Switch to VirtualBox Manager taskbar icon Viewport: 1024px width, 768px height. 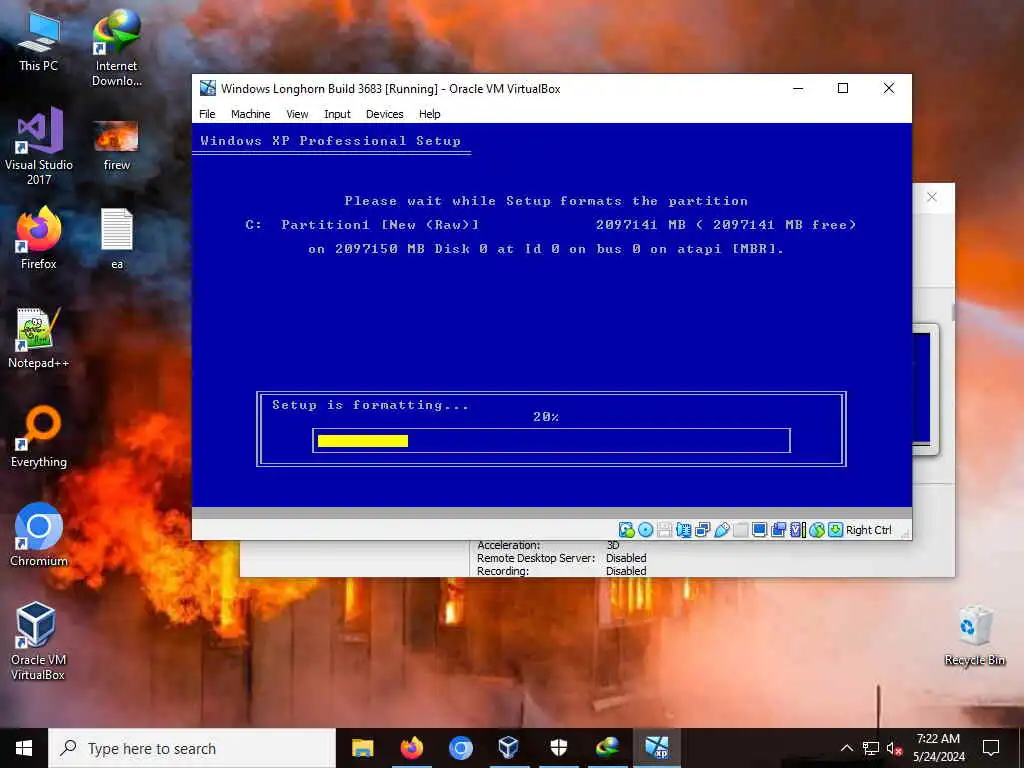pyautogui.click(x=509, y=748)
